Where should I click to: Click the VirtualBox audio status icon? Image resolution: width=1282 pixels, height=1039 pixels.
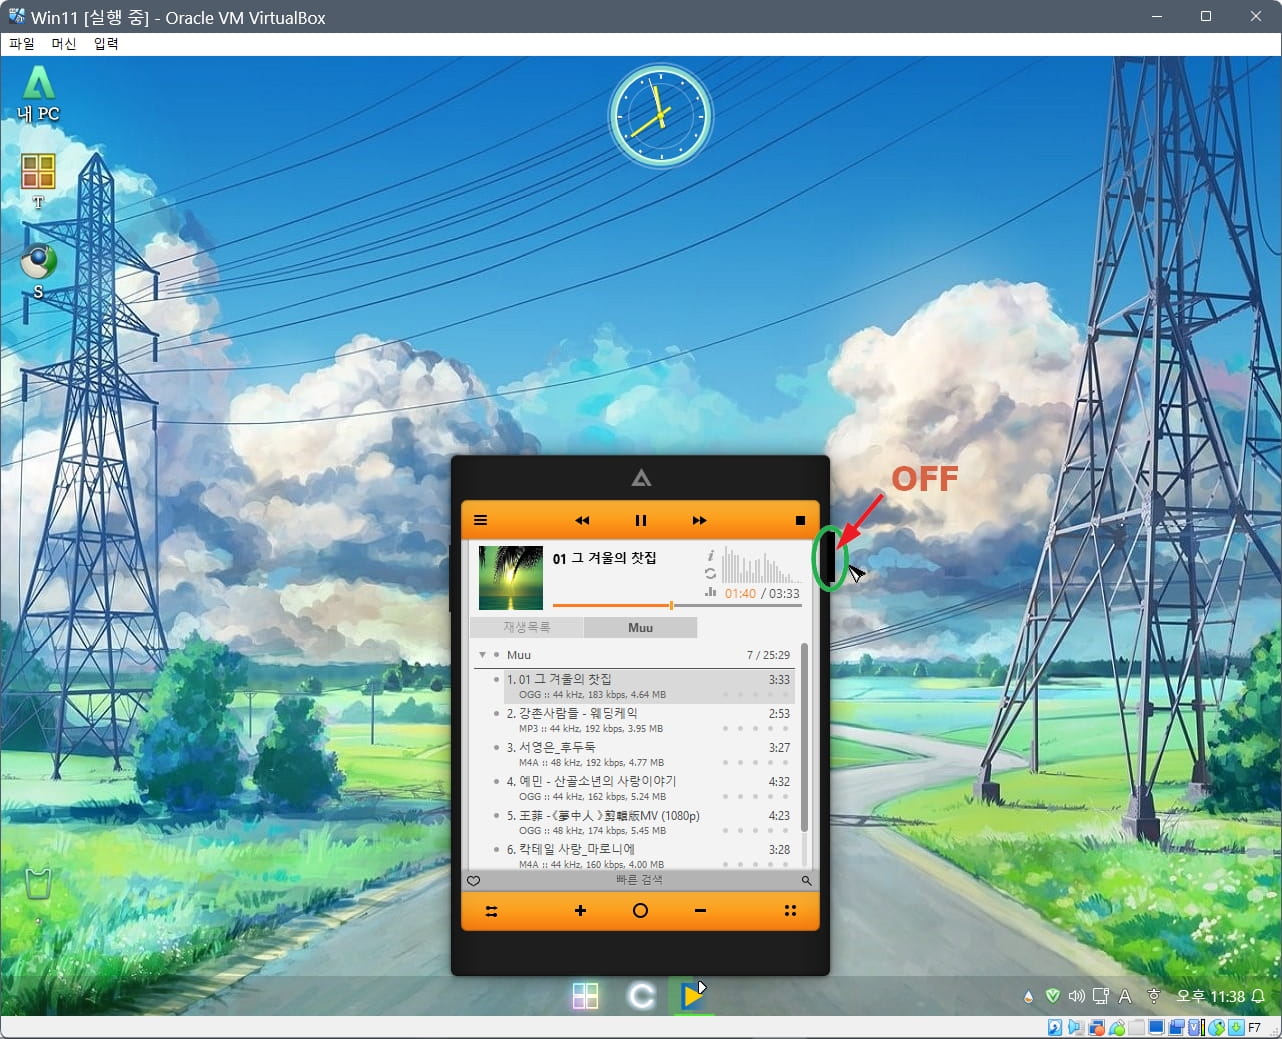1075,1027
